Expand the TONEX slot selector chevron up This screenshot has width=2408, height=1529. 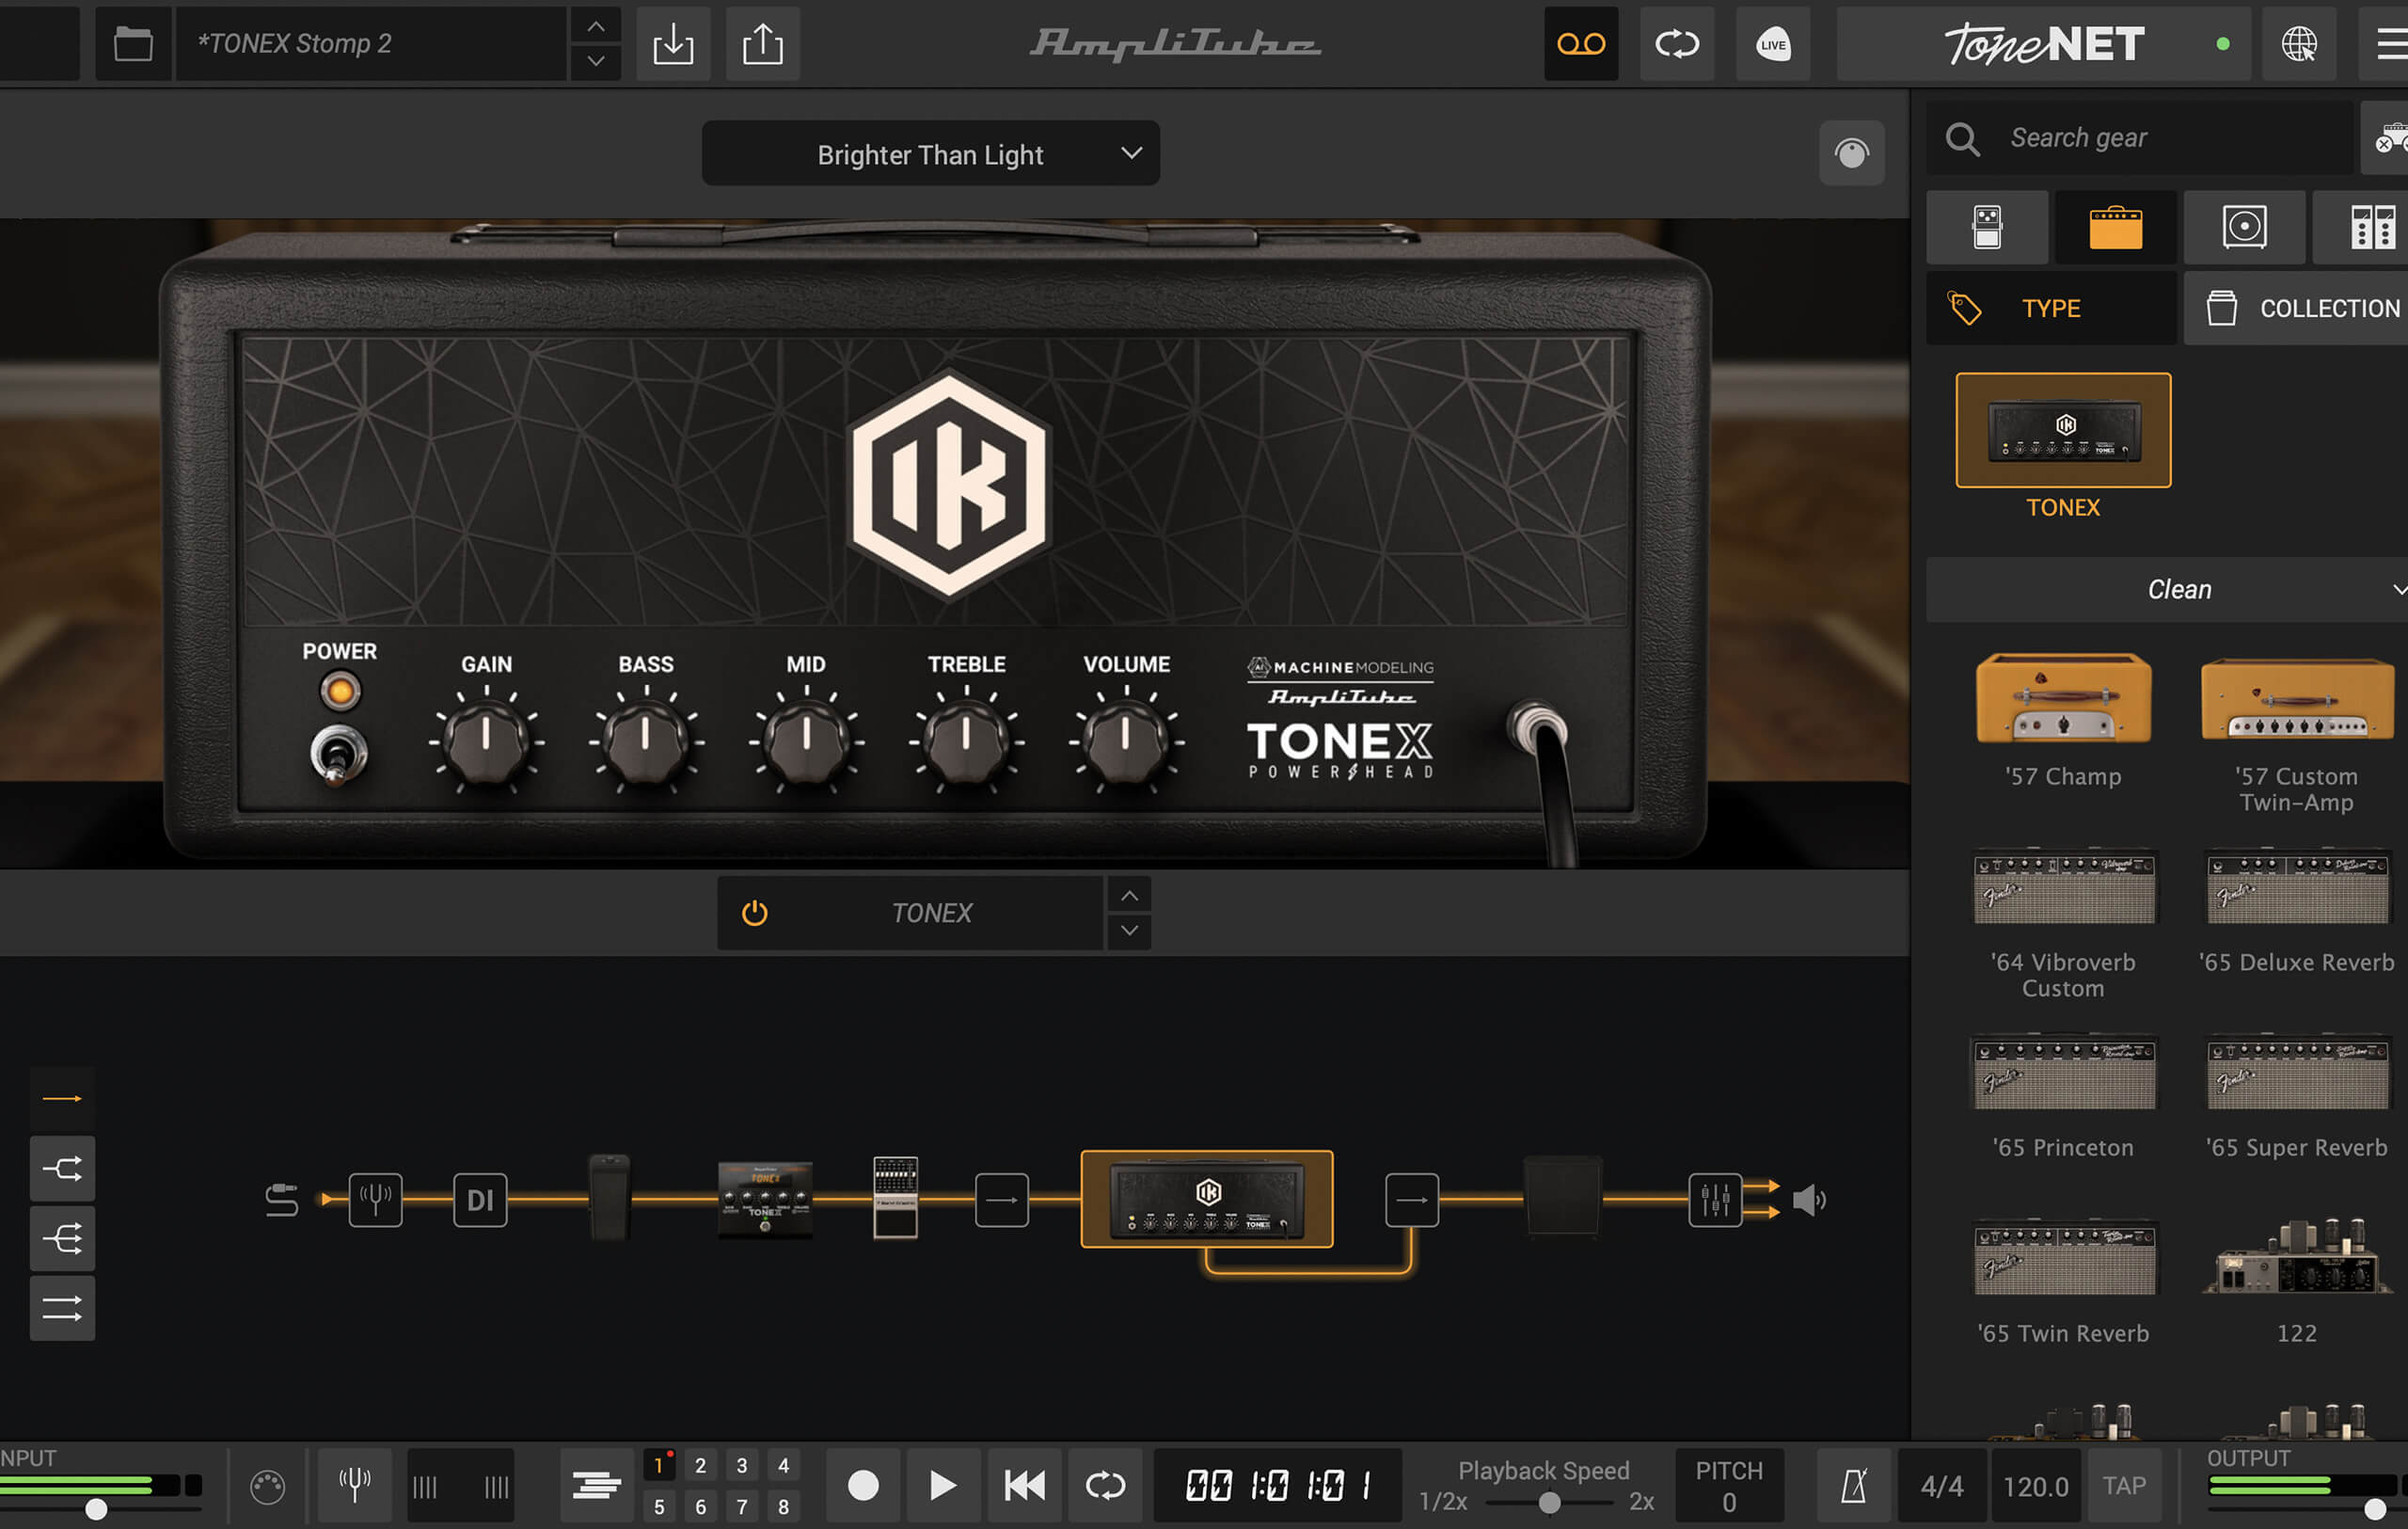click(1132, 897)
